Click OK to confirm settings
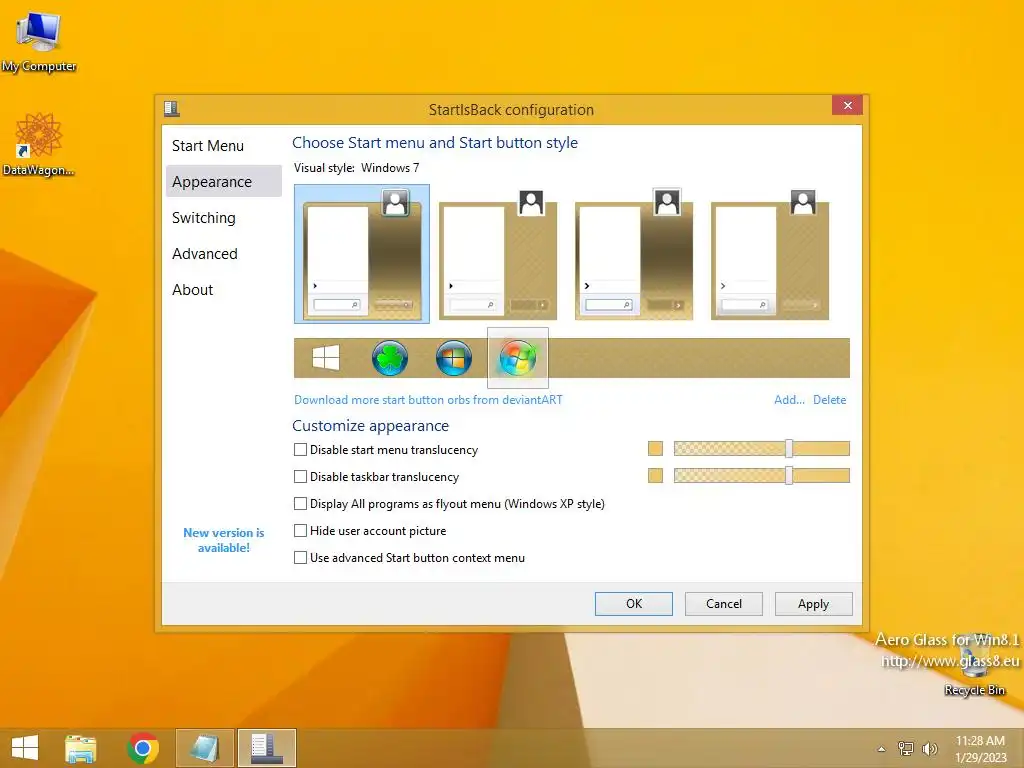The width and height of the screenshot is (1024, 768). click(633, 603)
